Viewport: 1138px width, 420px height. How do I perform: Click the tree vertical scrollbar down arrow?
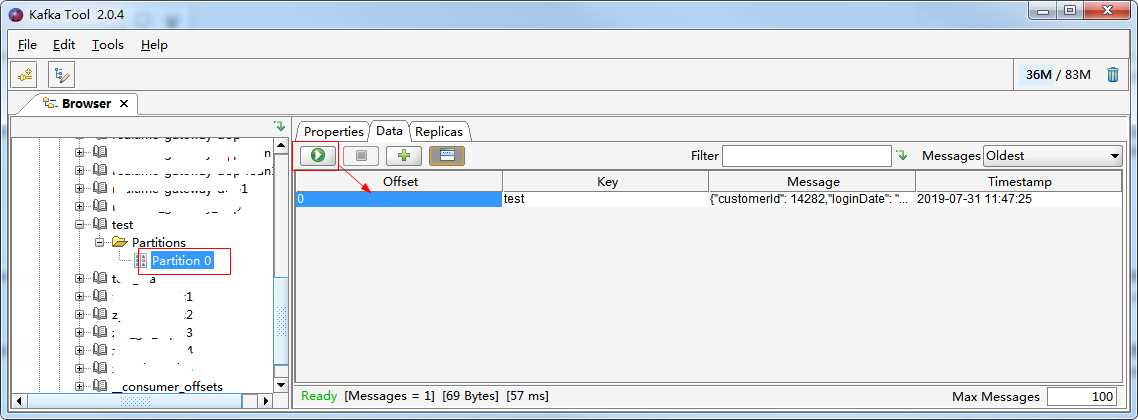click(x=281, y=384)
